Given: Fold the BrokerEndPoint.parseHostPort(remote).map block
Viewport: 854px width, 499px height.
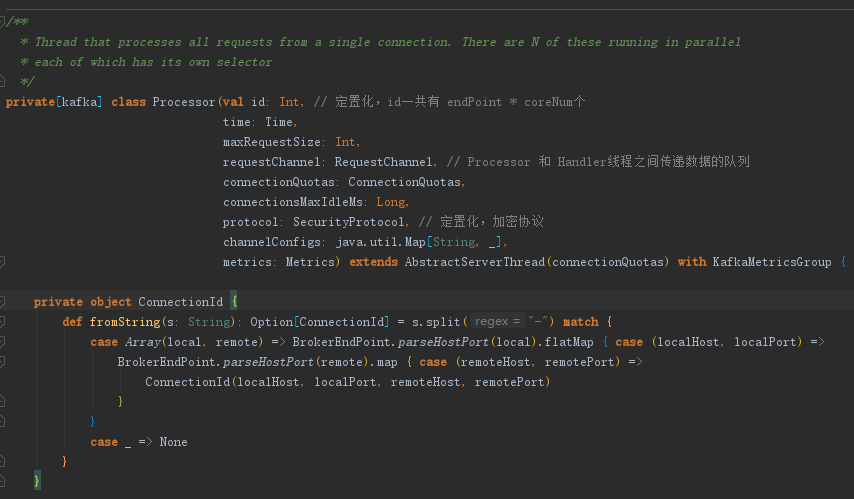Looking at the screenshot, I should pyautogui.click(x=3, y=362).
